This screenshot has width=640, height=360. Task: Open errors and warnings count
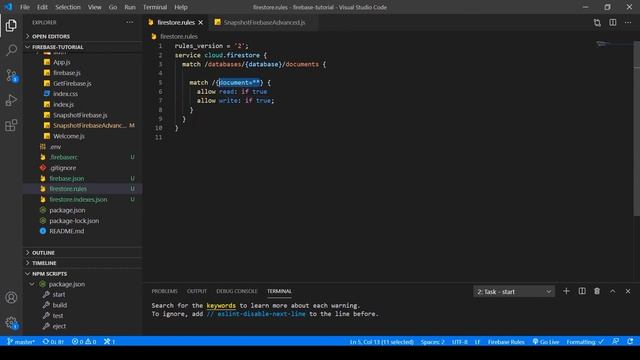tap(84, 342)
